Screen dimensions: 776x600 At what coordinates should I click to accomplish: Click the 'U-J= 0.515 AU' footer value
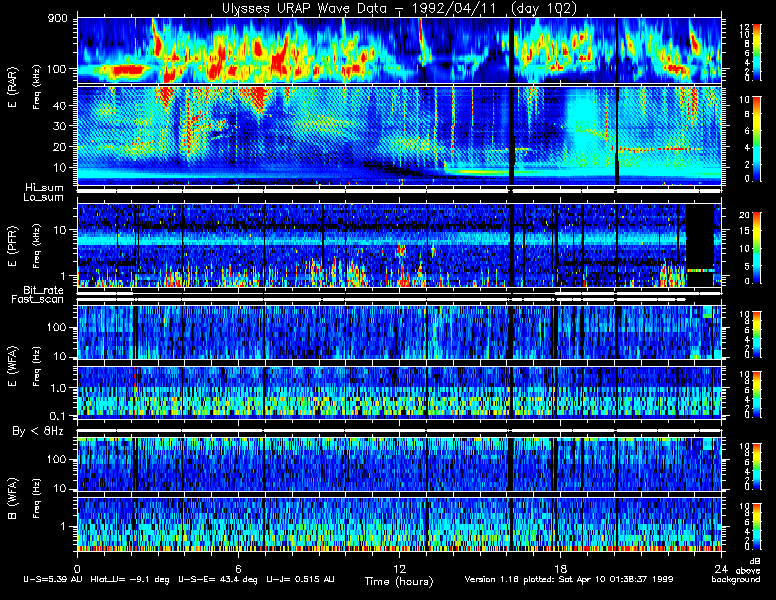(300, 579)
